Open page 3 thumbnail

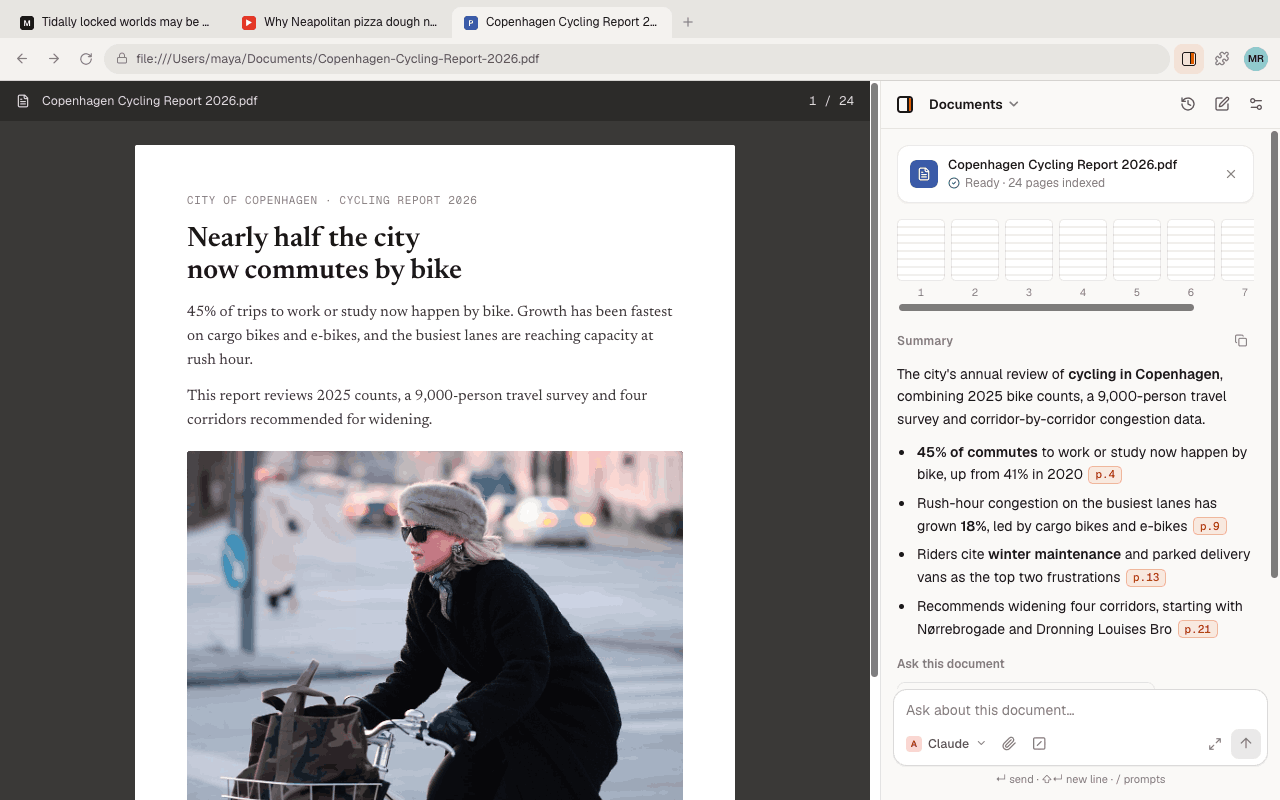1029,250
